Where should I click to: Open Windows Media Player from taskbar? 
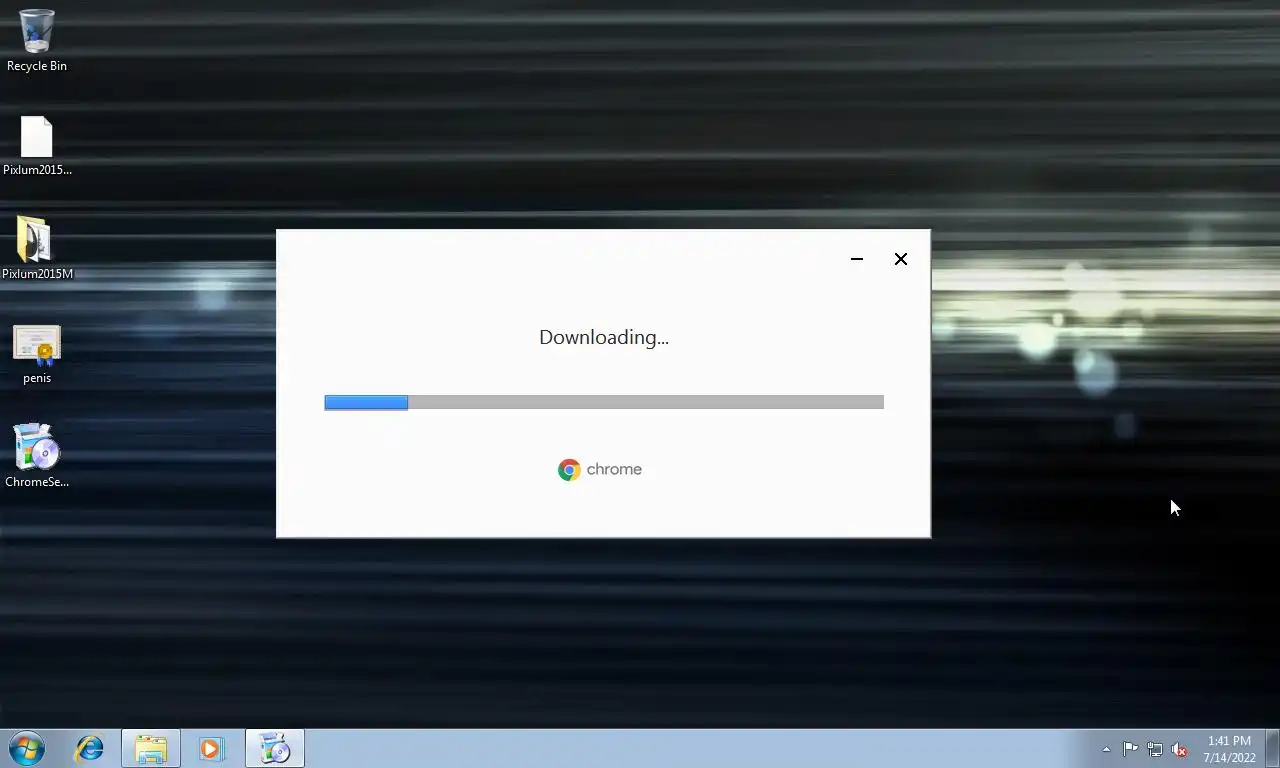[212, 748]
